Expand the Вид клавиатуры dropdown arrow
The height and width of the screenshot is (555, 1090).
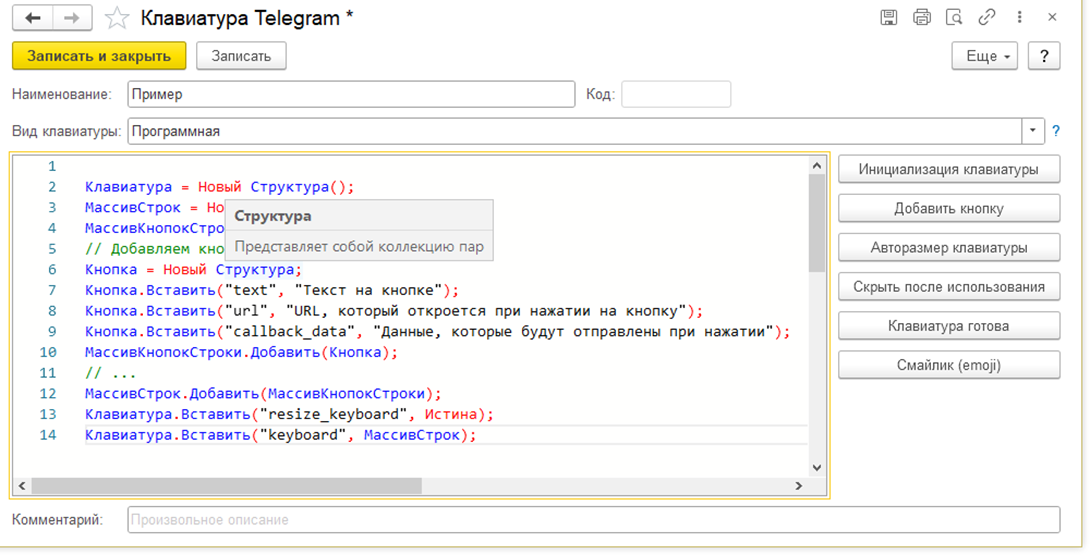click(x=1032, y=131)
